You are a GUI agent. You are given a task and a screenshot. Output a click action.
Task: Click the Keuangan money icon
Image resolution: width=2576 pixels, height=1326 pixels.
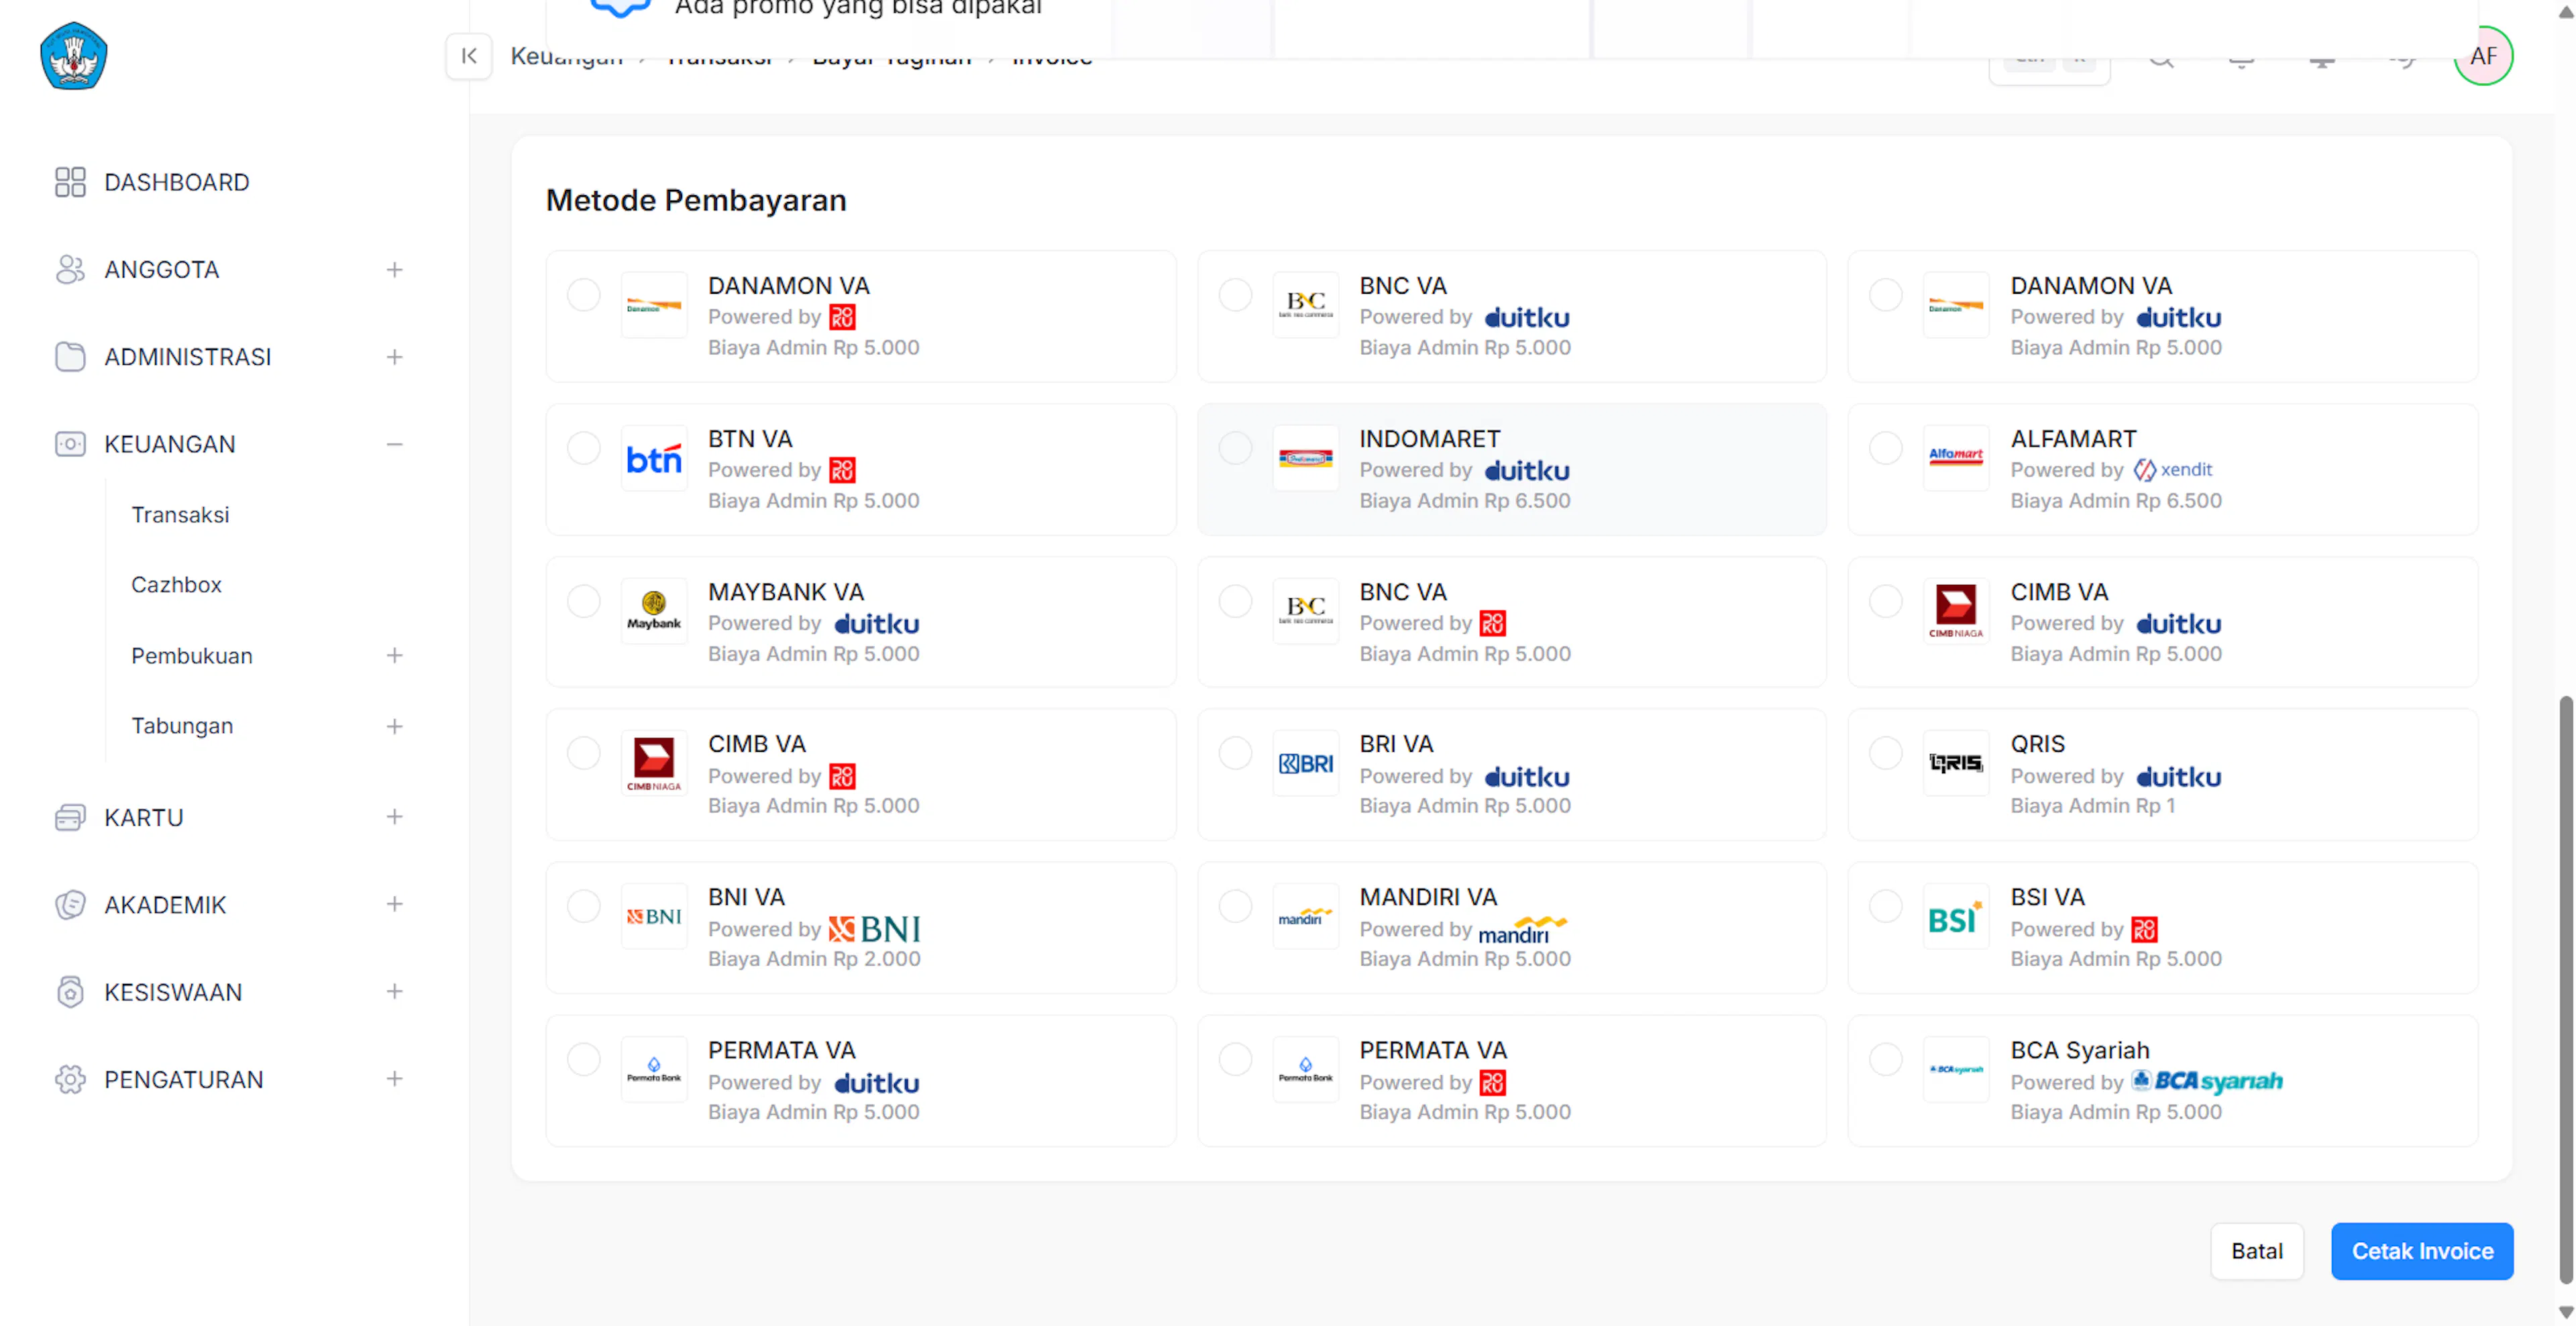click(x=70, y=444)
